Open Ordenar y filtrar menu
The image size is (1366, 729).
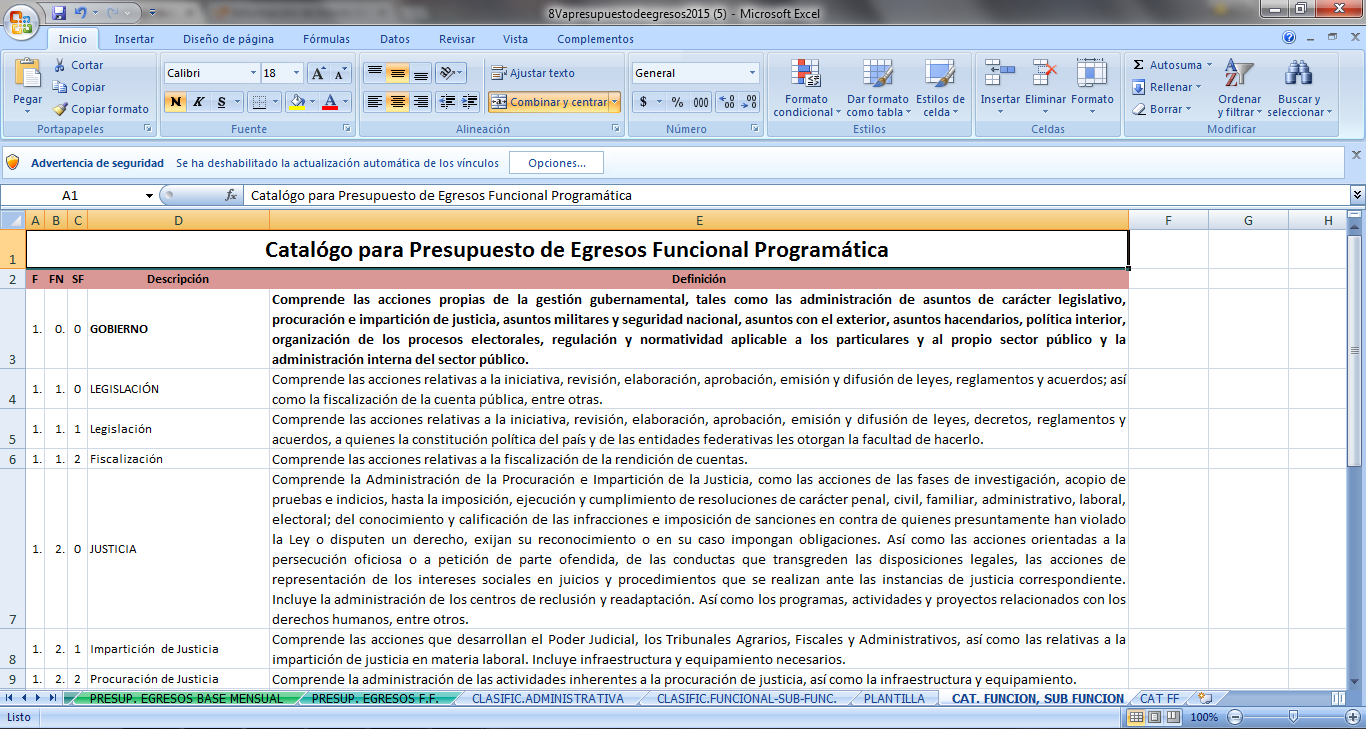click(x=1239, y=88)
